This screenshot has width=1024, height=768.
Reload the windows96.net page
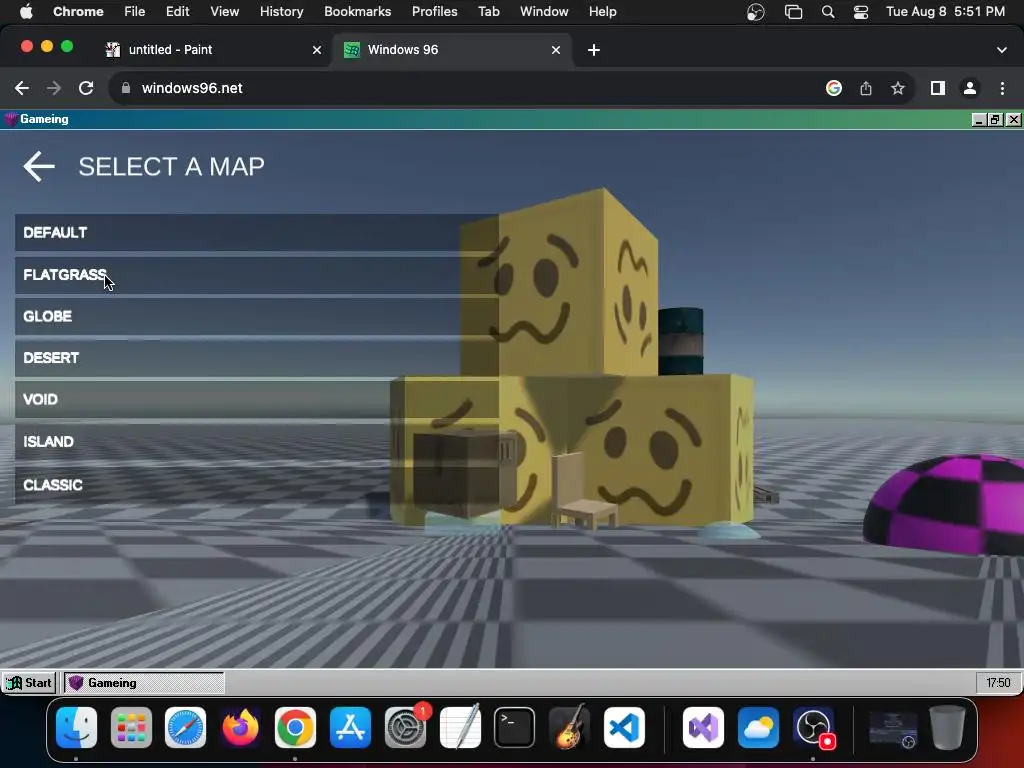pyautogui.click(x=86, y=88)
